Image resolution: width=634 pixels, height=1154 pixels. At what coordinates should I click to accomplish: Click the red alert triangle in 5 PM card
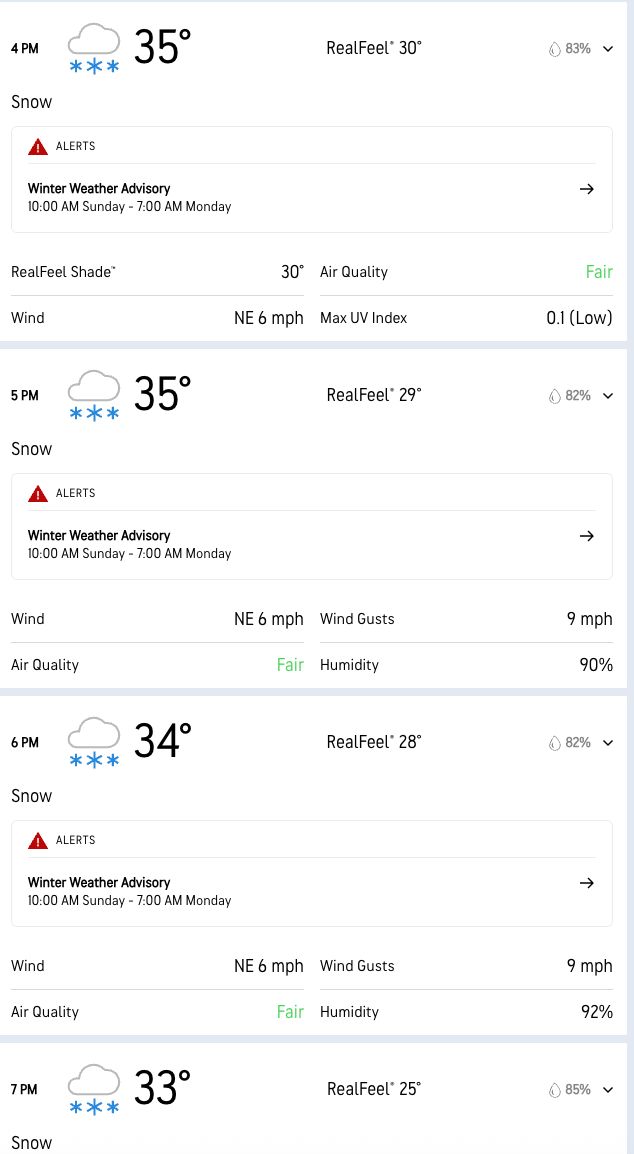coord(38,494)
